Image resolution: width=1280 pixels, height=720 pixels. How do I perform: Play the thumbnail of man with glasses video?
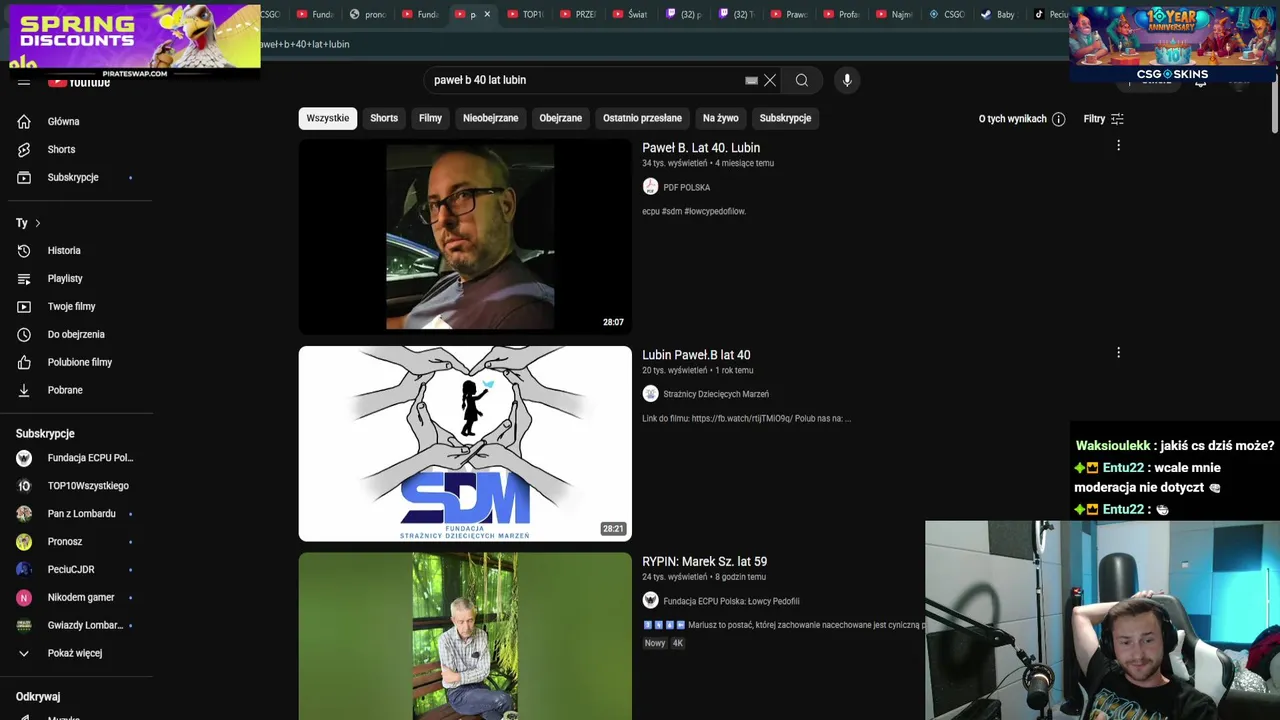(465, 236)
